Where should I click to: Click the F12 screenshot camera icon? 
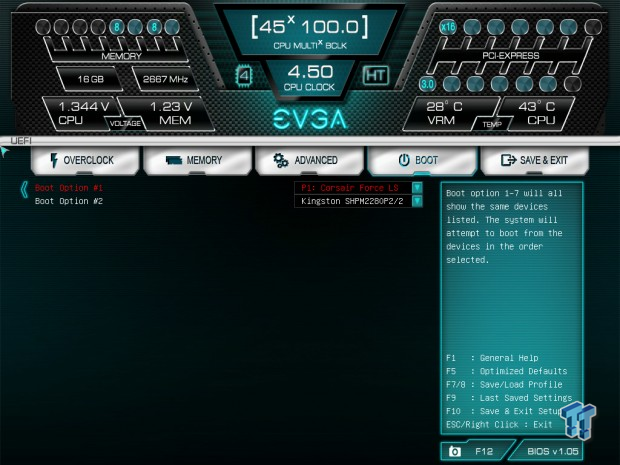[455, 451]
